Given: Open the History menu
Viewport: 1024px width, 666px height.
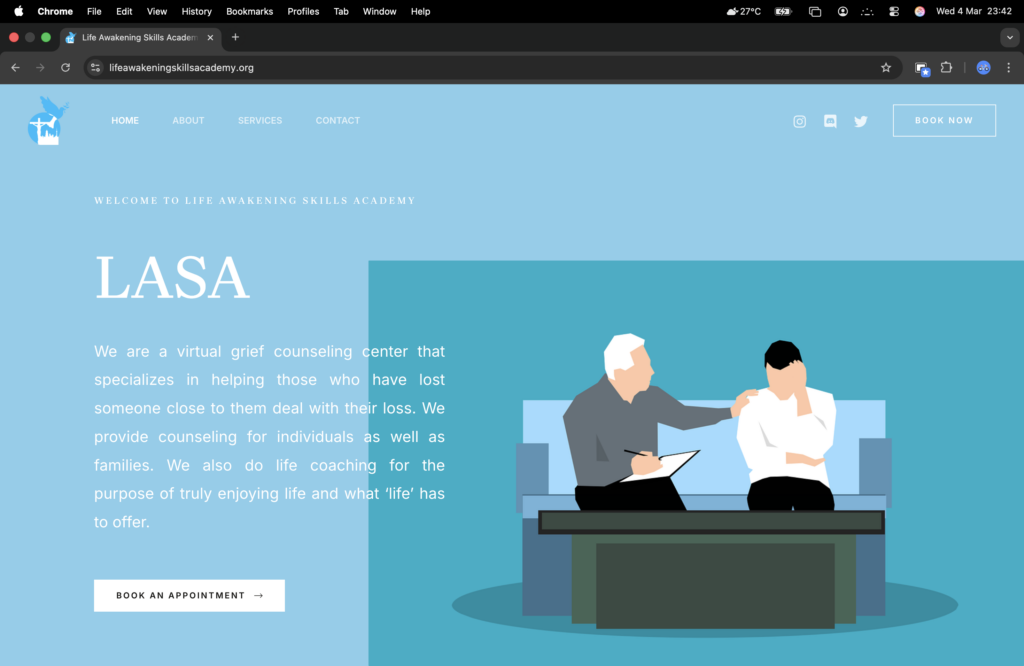Looking at the screenshot, I should (196, 11).
